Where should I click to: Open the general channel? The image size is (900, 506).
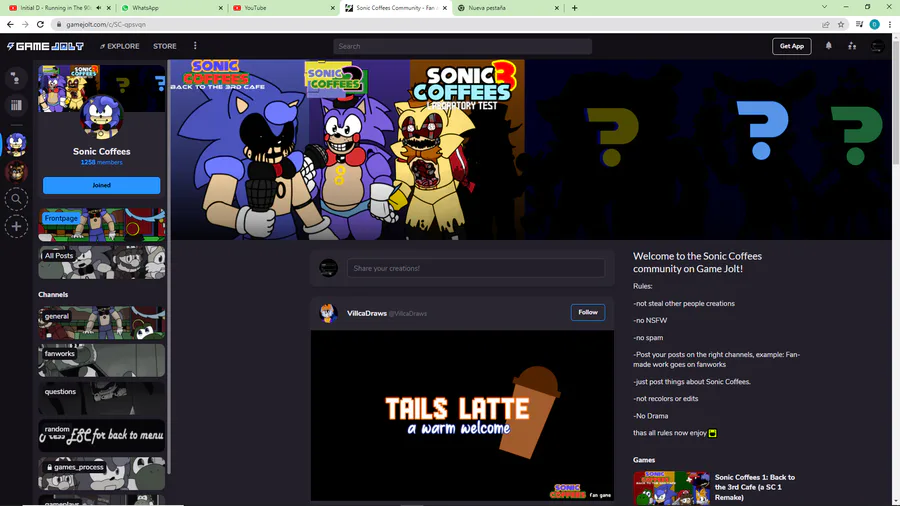[x=102, y=323]
